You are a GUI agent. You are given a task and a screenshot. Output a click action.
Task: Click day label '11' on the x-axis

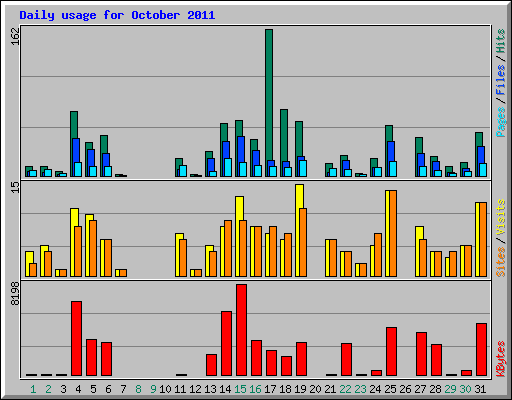point(180,389)
